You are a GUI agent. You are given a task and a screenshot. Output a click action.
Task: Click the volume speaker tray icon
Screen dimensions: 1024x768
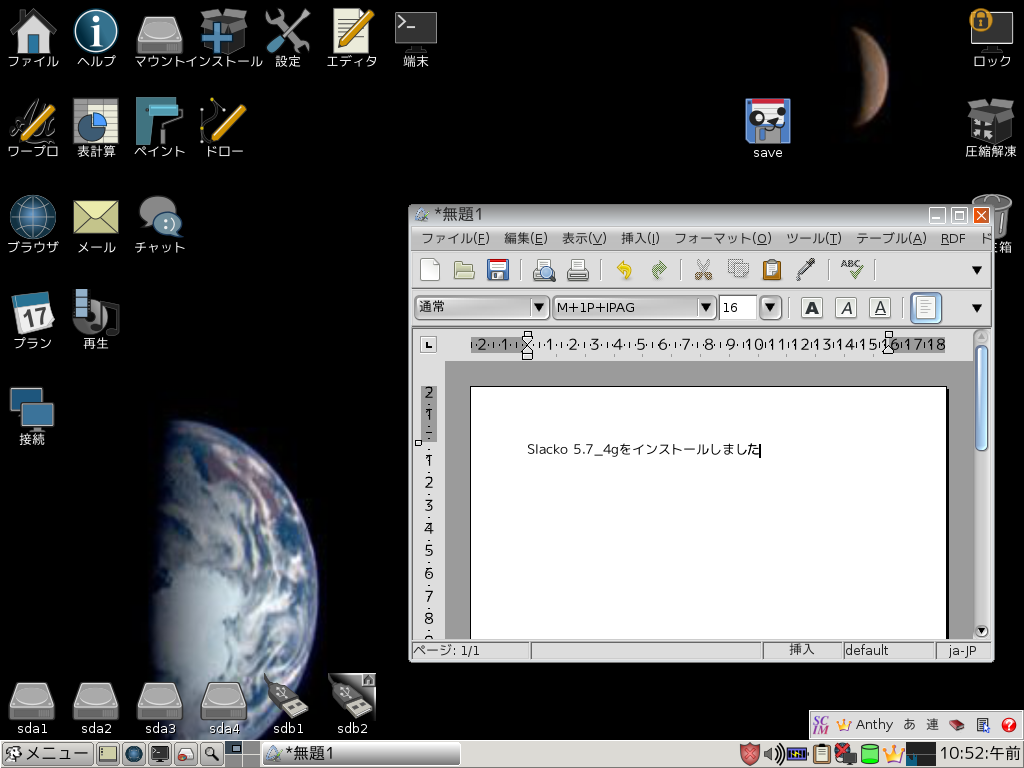tap(773, 754)
